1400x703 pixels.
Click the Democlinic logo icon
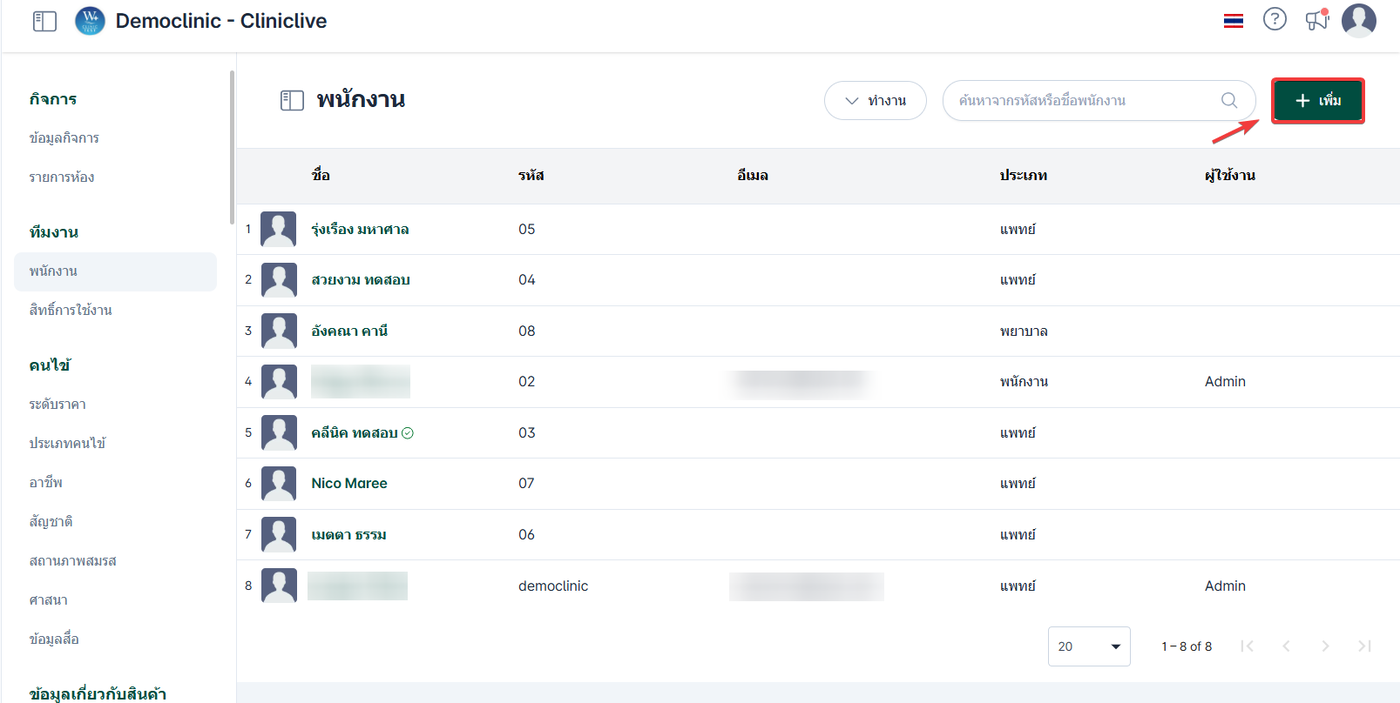[x=90, y=20]
